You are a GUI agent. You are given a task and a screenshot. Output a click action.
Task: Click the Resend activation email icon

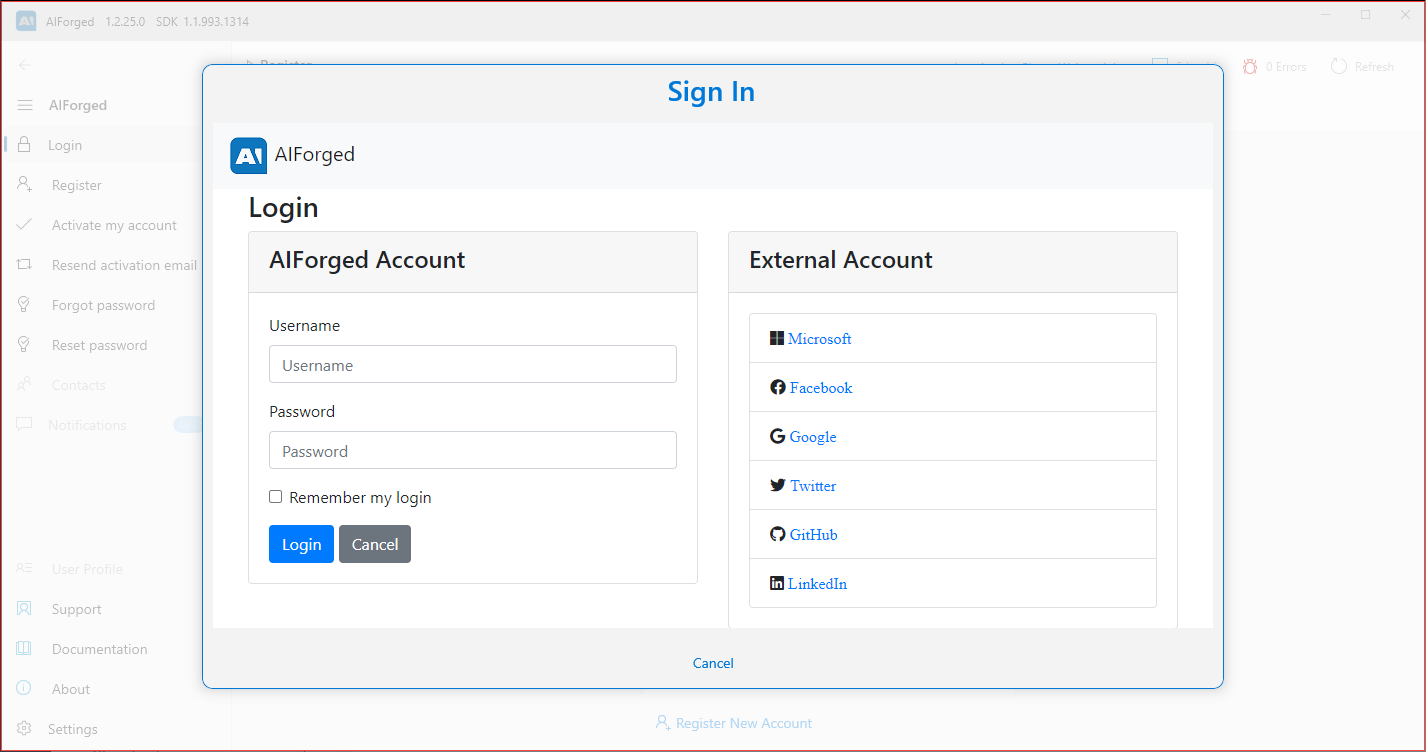pyautogui.click(x=25, y=265)
